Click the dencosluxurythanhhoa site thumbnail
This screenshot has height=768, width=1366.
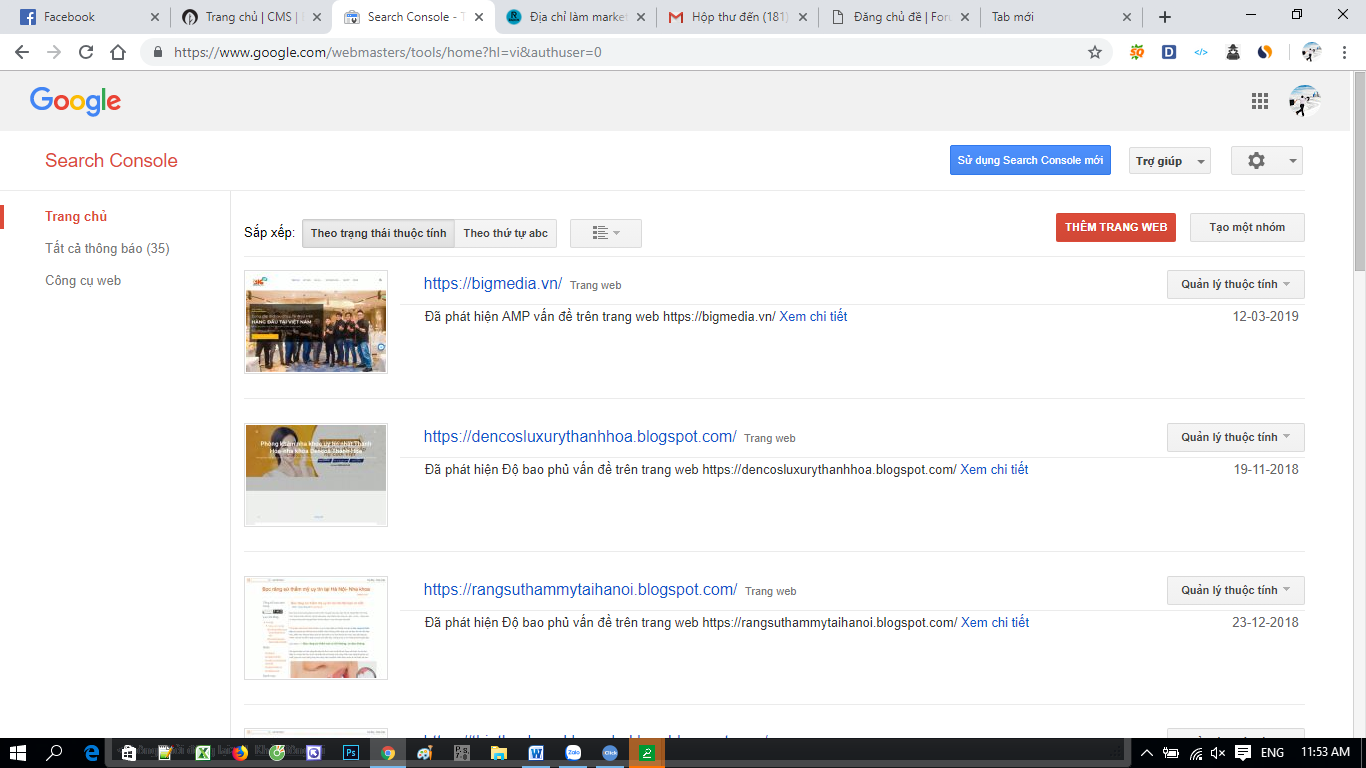(x=316, y=475)
